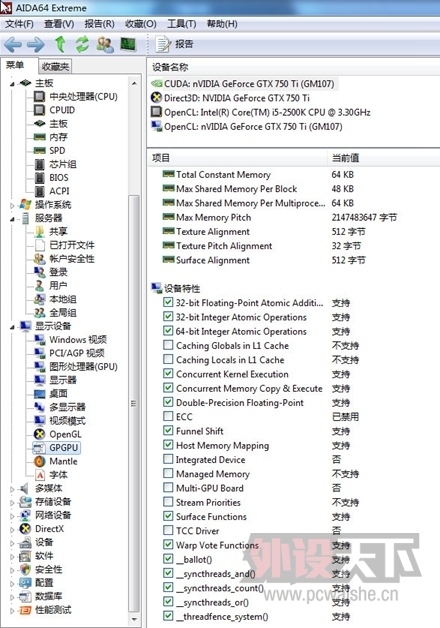Toggle the Managed Memory checkbox

click(x=168, y=473)
